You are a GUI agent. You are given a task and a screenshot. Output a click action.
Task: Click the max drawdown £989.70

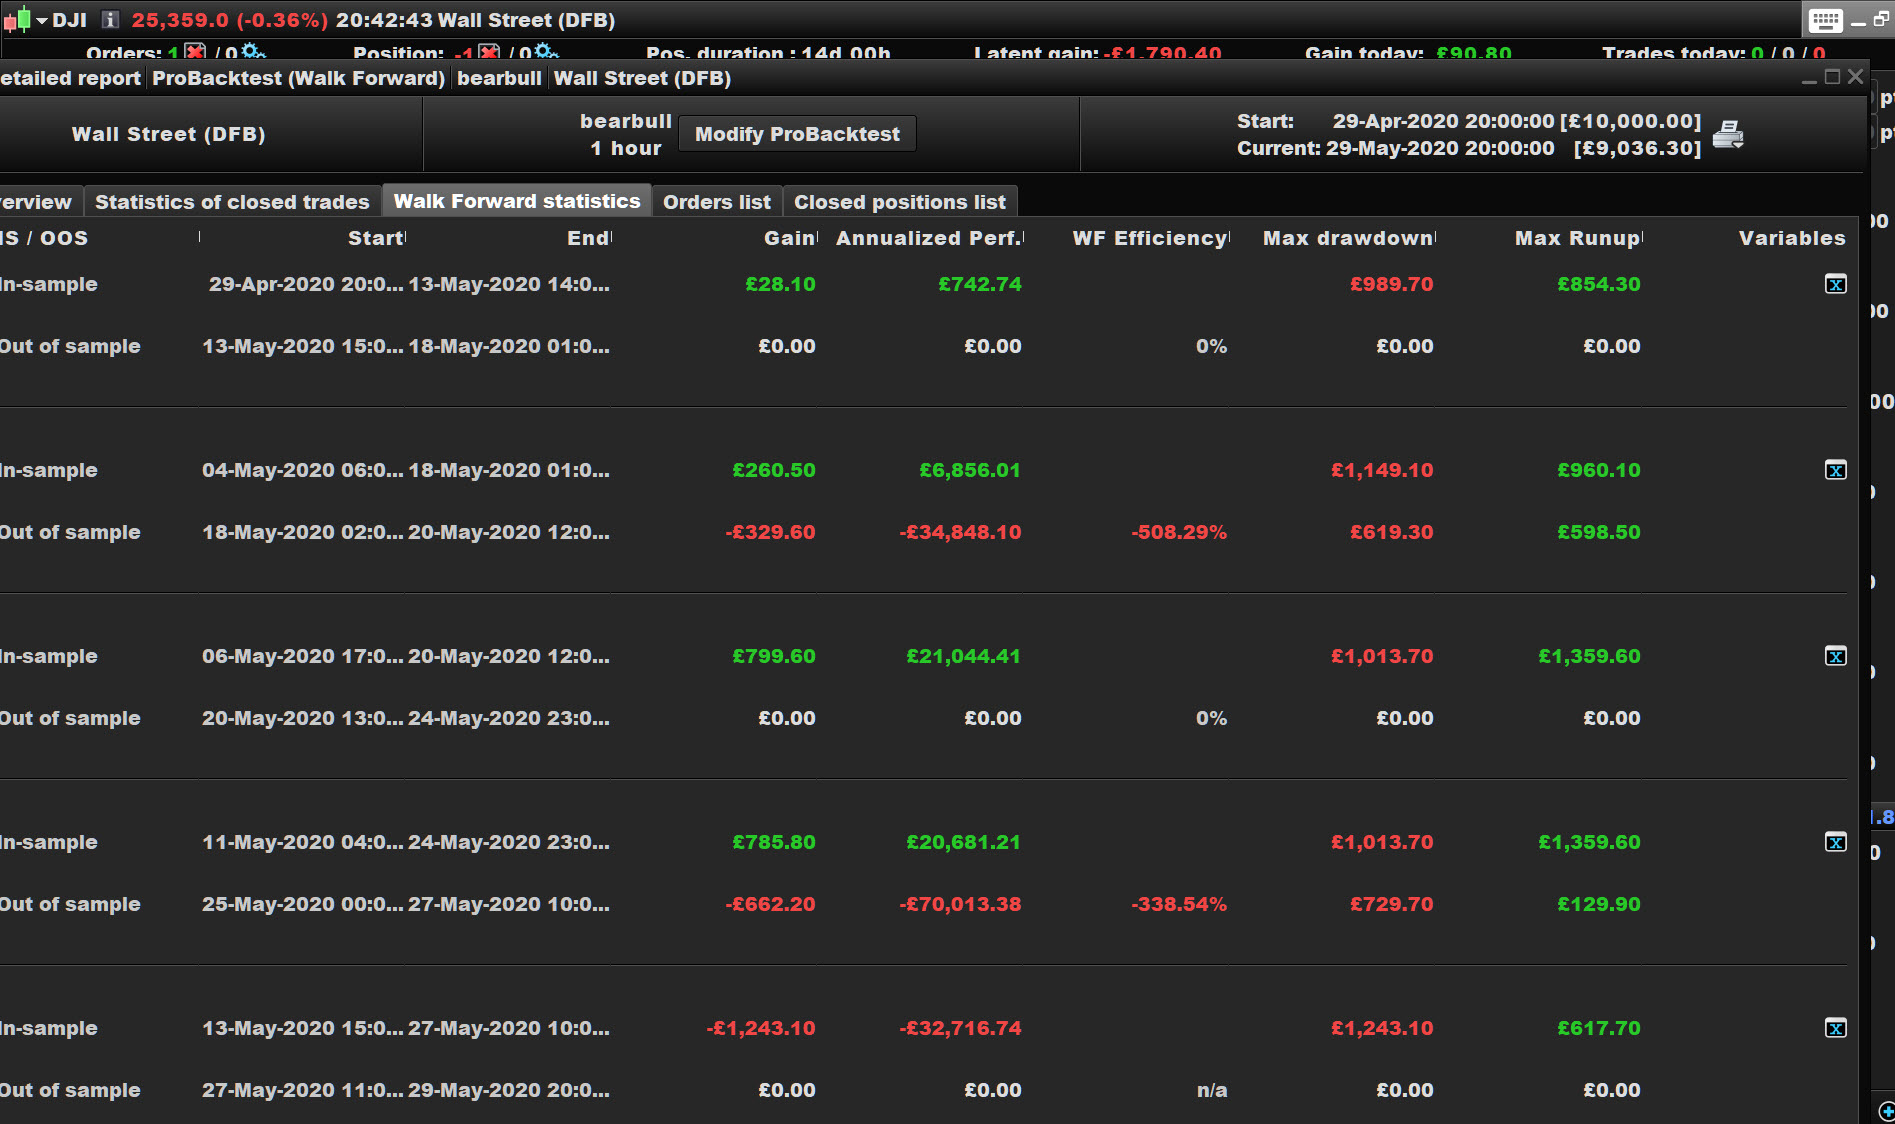click(1392, 284)
